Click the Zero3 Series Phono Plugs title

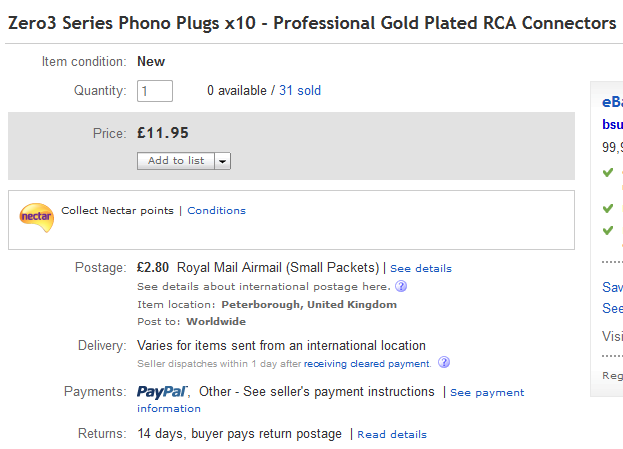coord(312,23)
